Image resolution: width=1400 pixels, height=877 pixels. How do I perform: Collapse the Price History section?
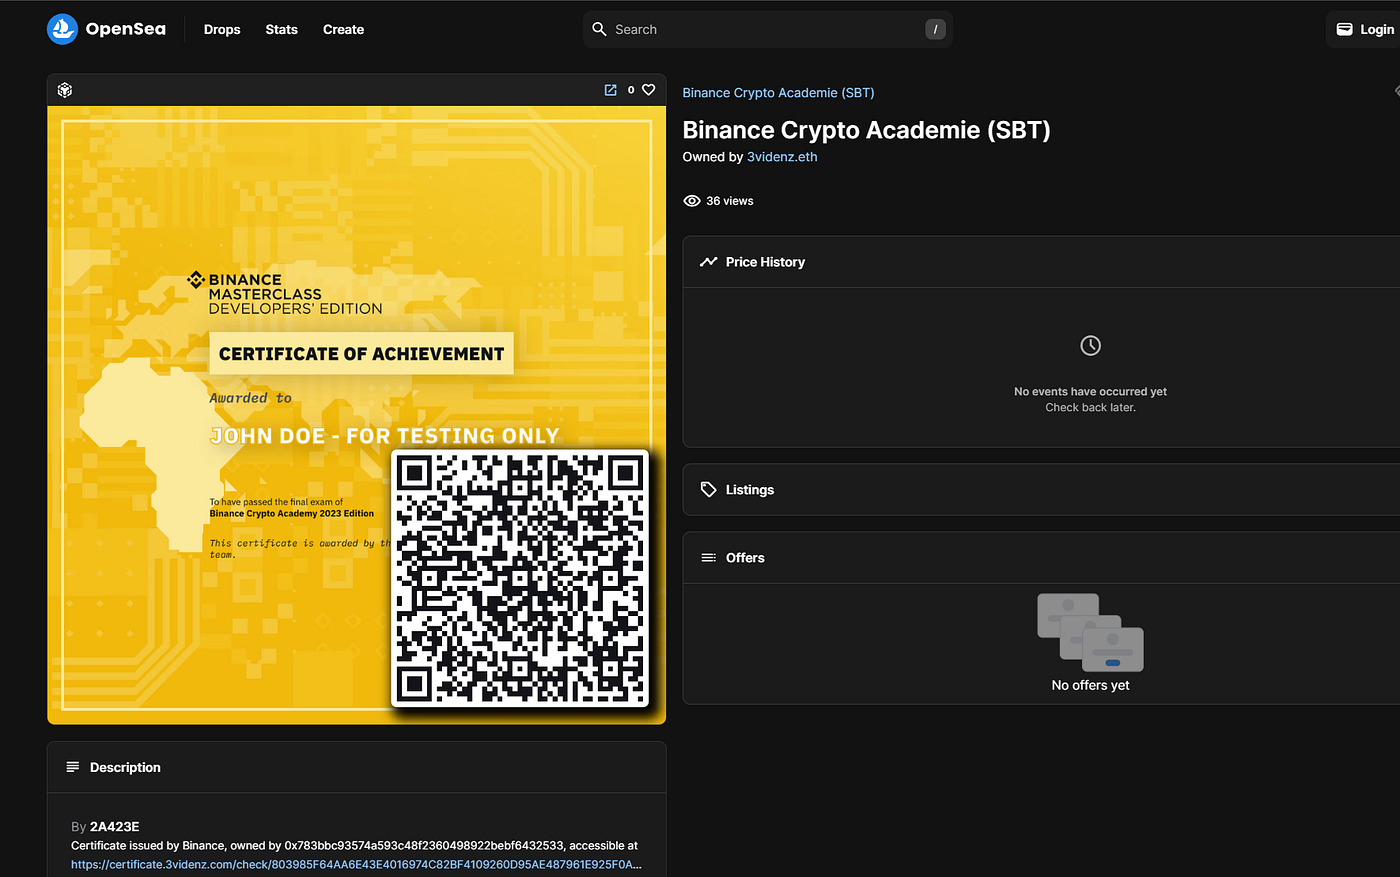coord(1041,262)
